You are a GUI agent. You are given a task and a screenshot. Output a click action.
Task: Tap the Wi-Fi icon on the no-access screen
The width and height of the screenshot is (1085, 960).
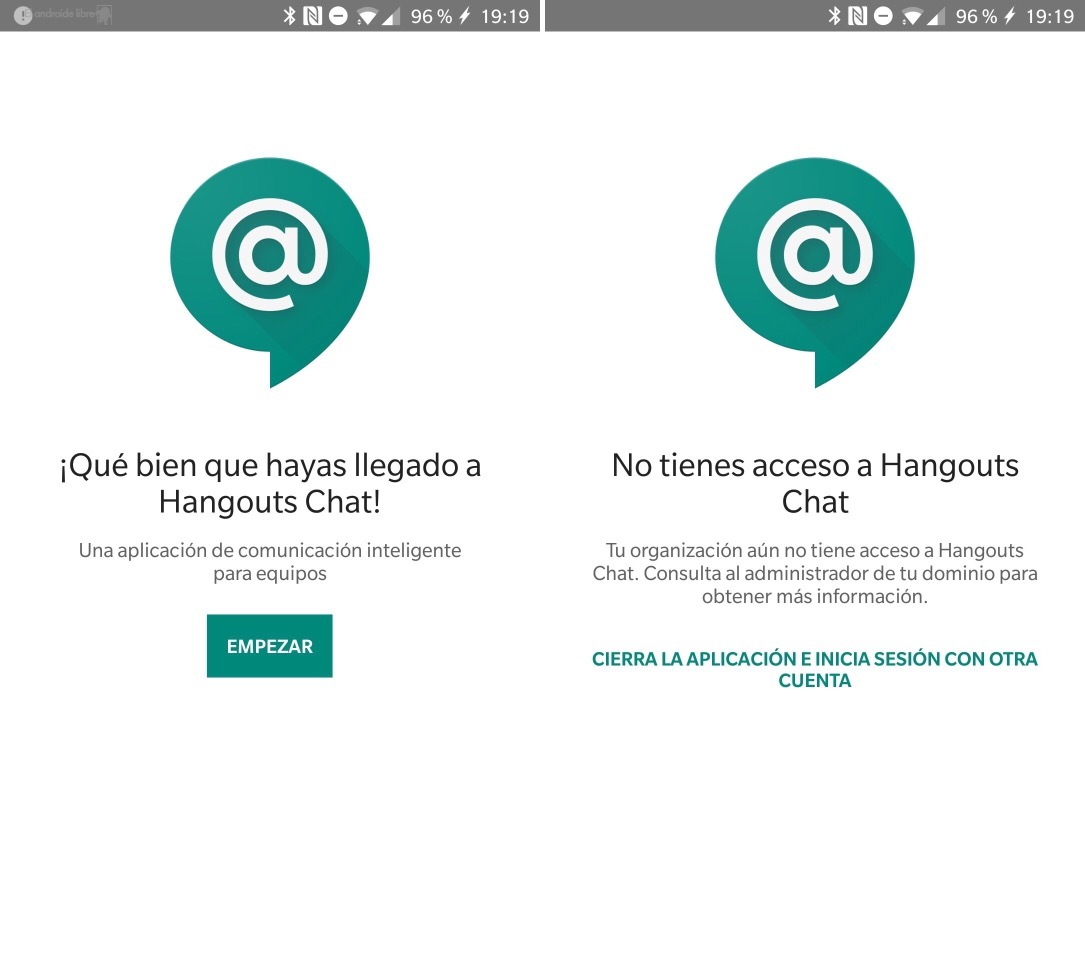(912, 16)
